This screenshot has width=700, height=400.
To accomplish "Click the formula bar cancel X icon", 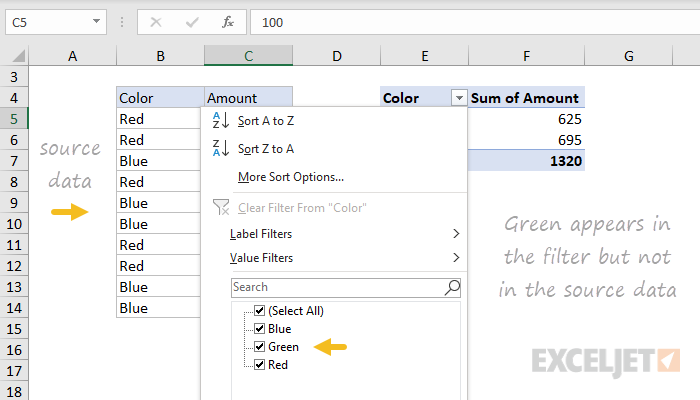I will tap(156, 21).
